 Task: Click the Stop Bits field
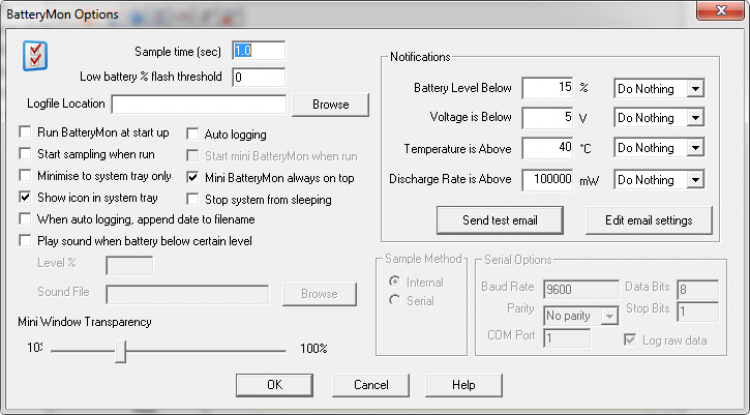[698, 312]
